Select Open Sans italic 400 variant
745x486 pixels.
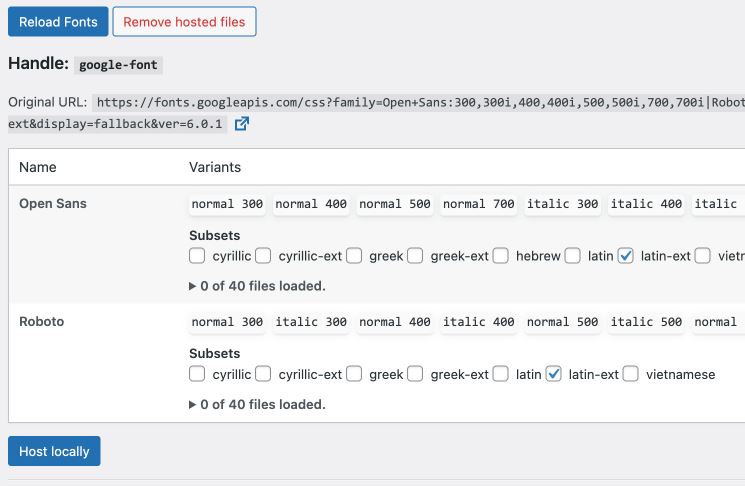pyautogui.click(x=646, y=204)
